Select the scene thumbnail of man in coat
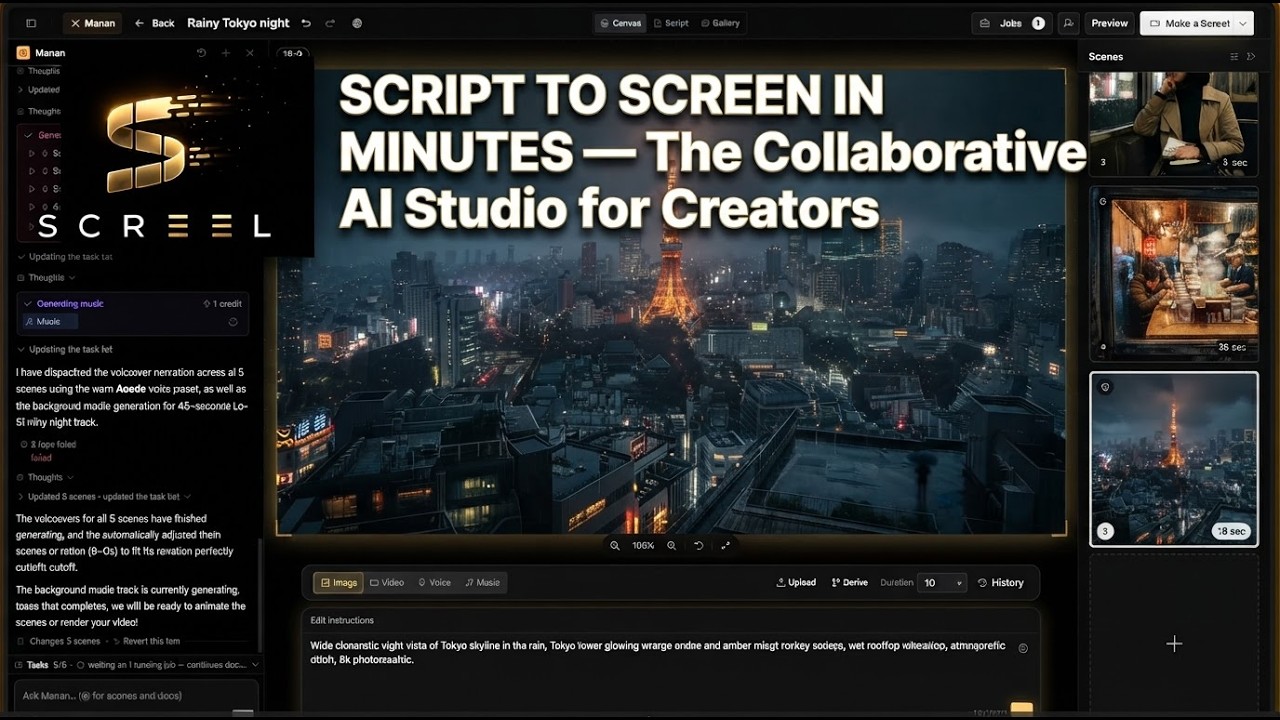The image size is (1280, 720). pyautogui.click(x=1174, y=122)
